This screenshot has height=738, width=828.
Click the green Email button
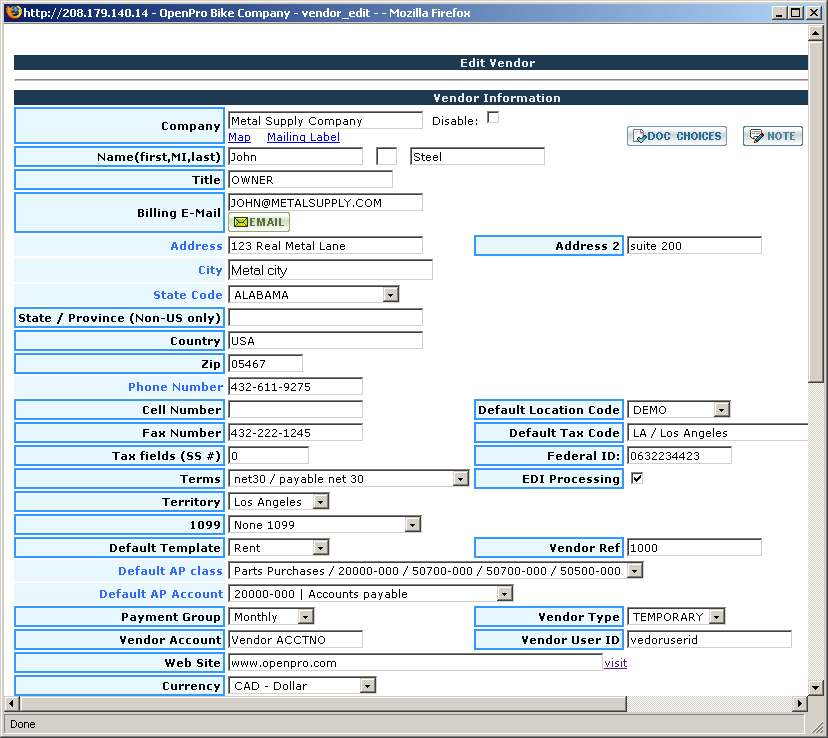(259, 222)
